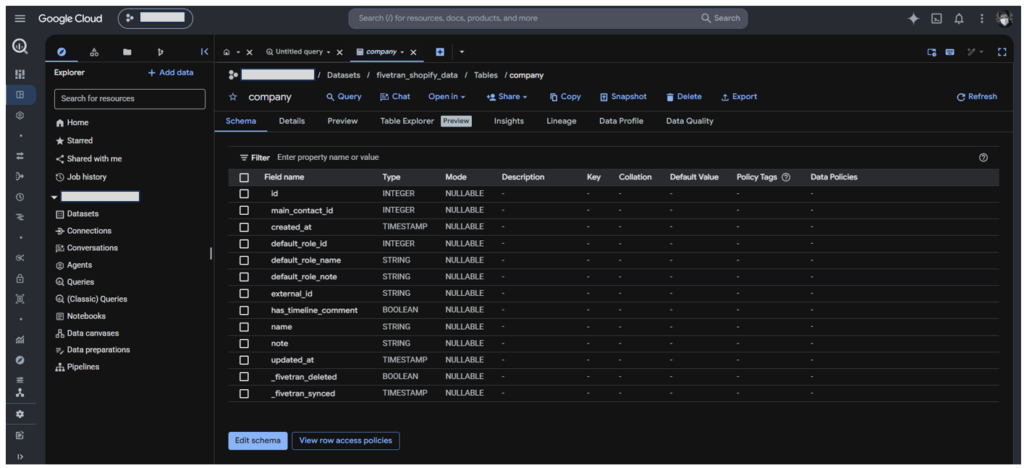Screen dimensions: 1024x468
Task: Star the company table
Action: (x=233, y=97)
